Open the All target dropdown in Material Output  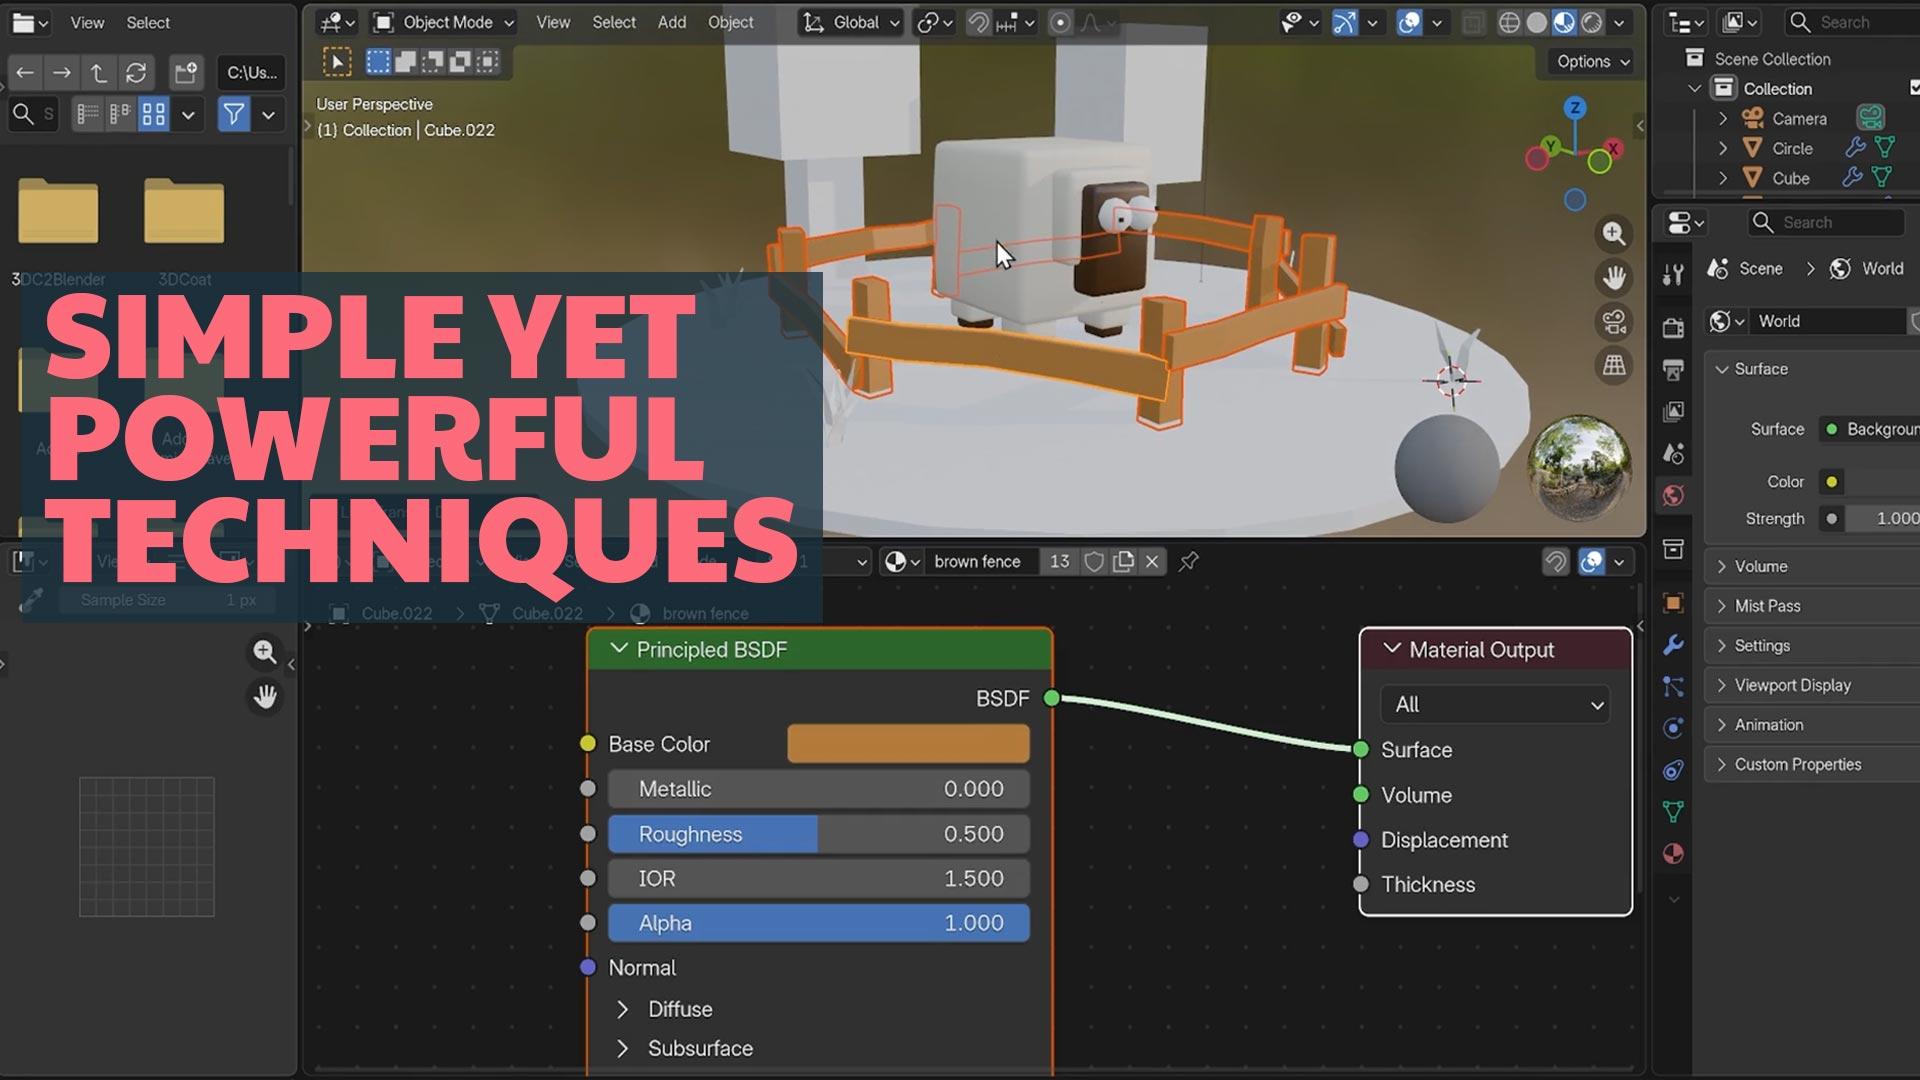pos(1496,705)
